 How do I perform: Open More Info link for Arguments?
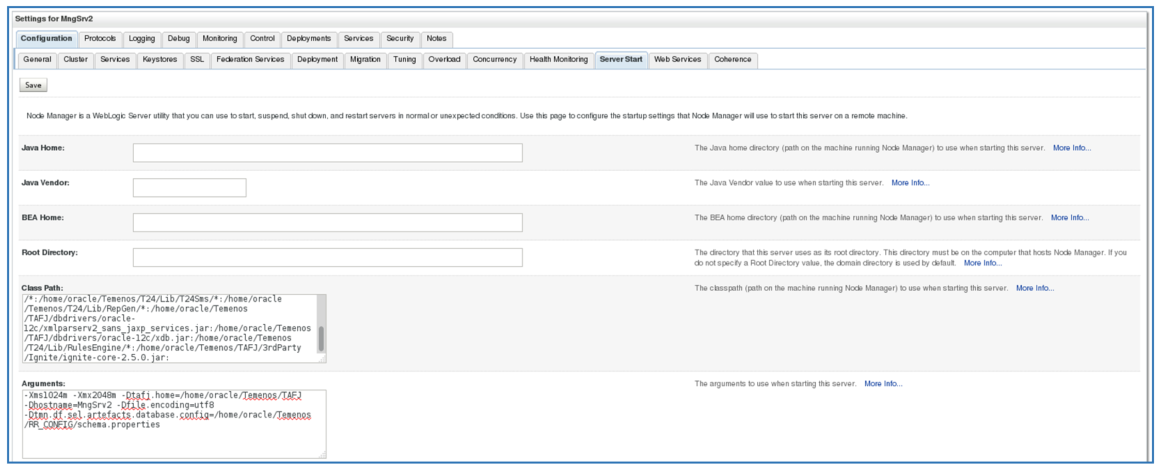tap(883, 384)
